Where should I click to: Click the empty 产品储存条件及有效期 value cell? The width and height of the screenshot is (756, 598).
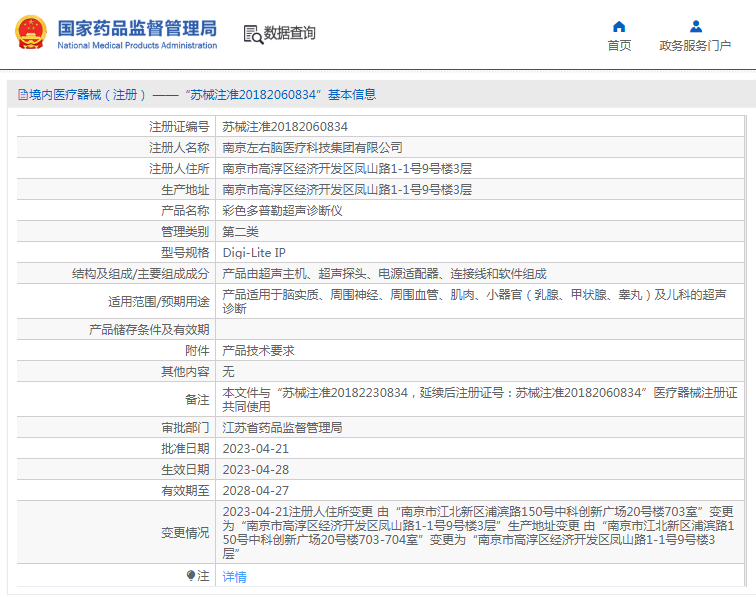point(480,329)
